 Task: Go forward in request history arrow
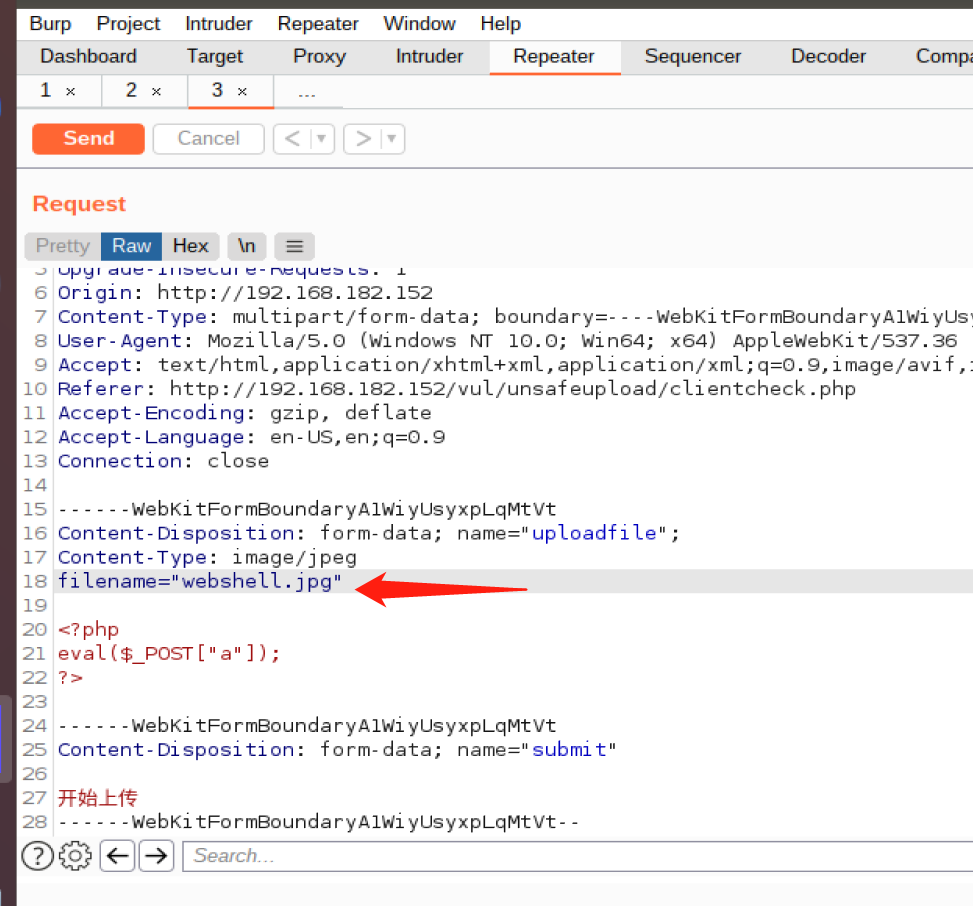(x=363, y=138)
